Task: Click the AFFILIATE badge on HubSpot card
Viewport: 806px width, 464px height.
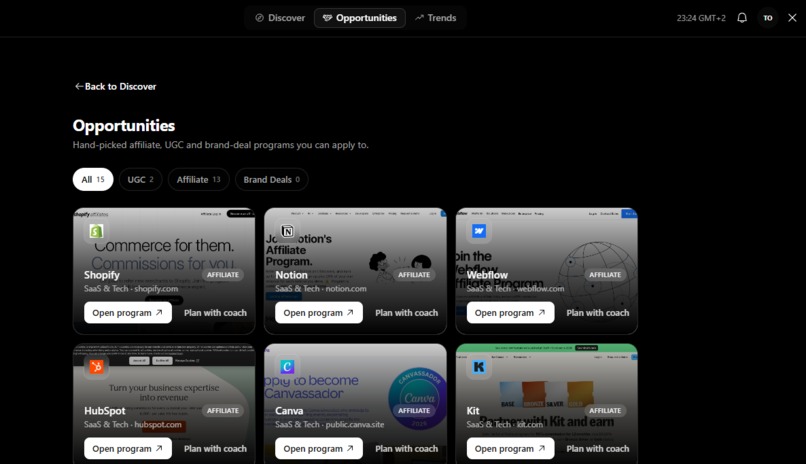Action: pyautogui.click(x=223, y=411)
